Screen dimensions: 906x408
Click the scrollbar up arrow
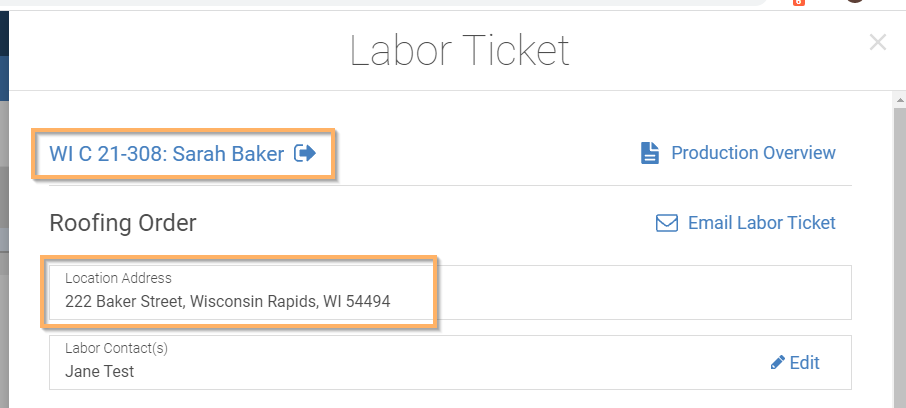[900, 100]
